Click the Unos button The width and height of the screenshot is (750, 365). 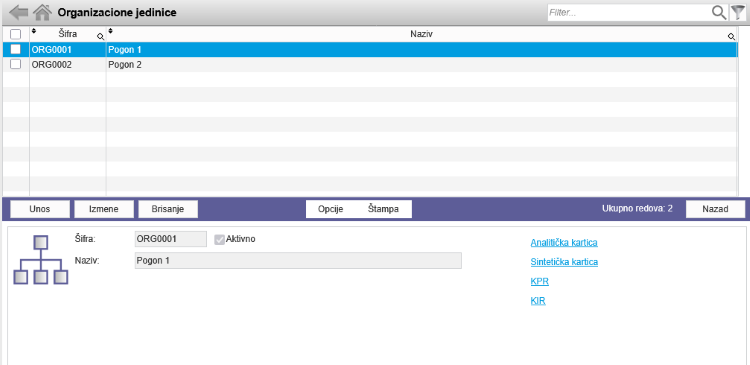pyautogui.click(x=40, y=209)
